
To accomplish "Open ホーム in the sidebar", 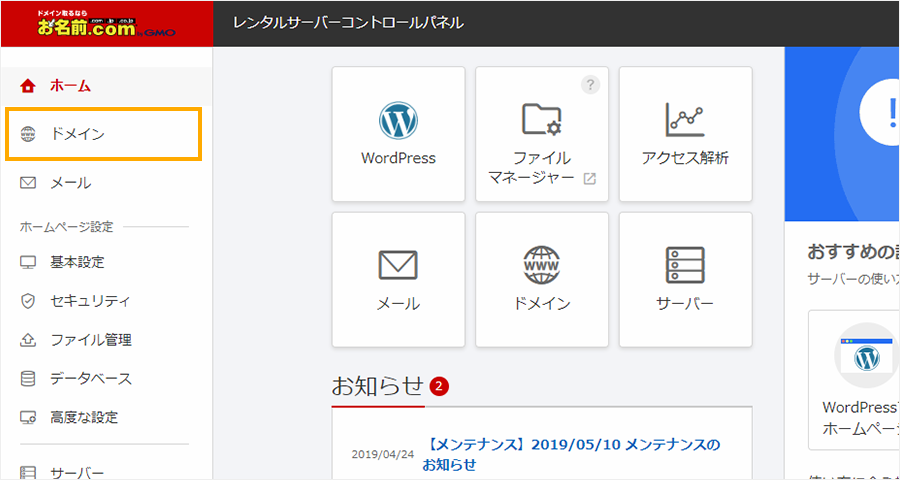I will pyautogui.click(x=106, y=86).
